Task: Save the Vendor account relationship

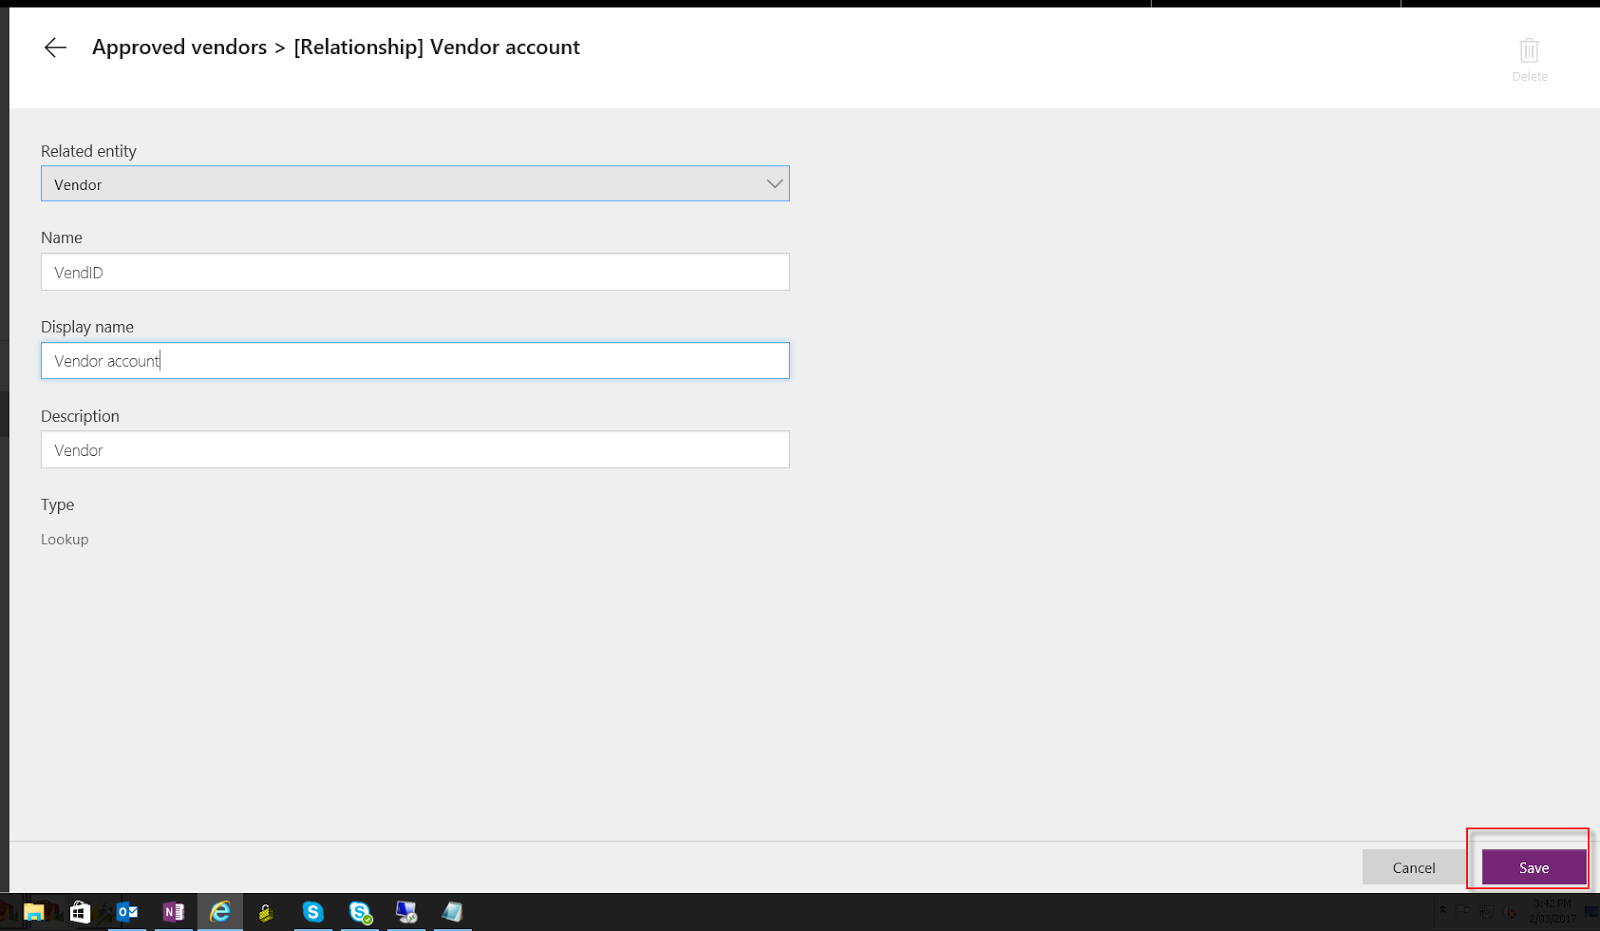Action: click(1532, 867)
